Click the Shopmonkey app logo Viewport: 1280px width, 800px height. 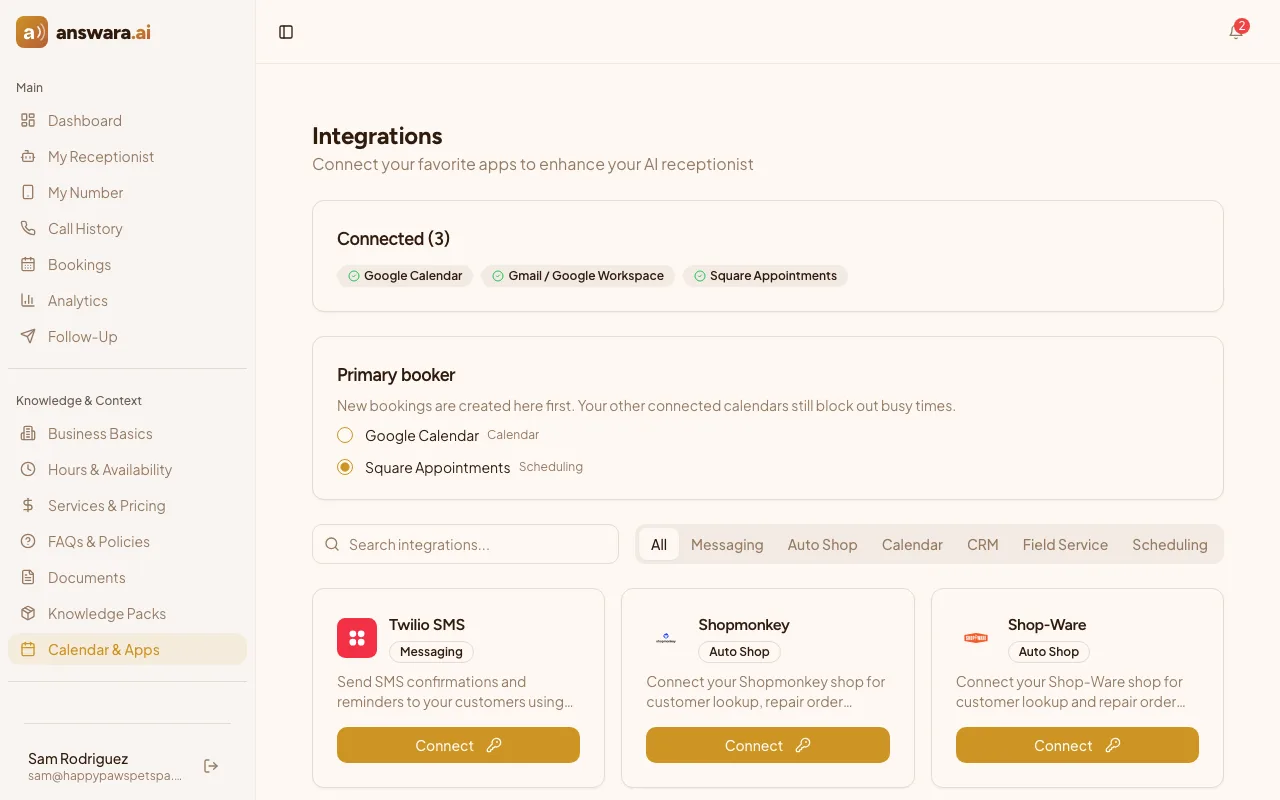[x=666, y=638]
